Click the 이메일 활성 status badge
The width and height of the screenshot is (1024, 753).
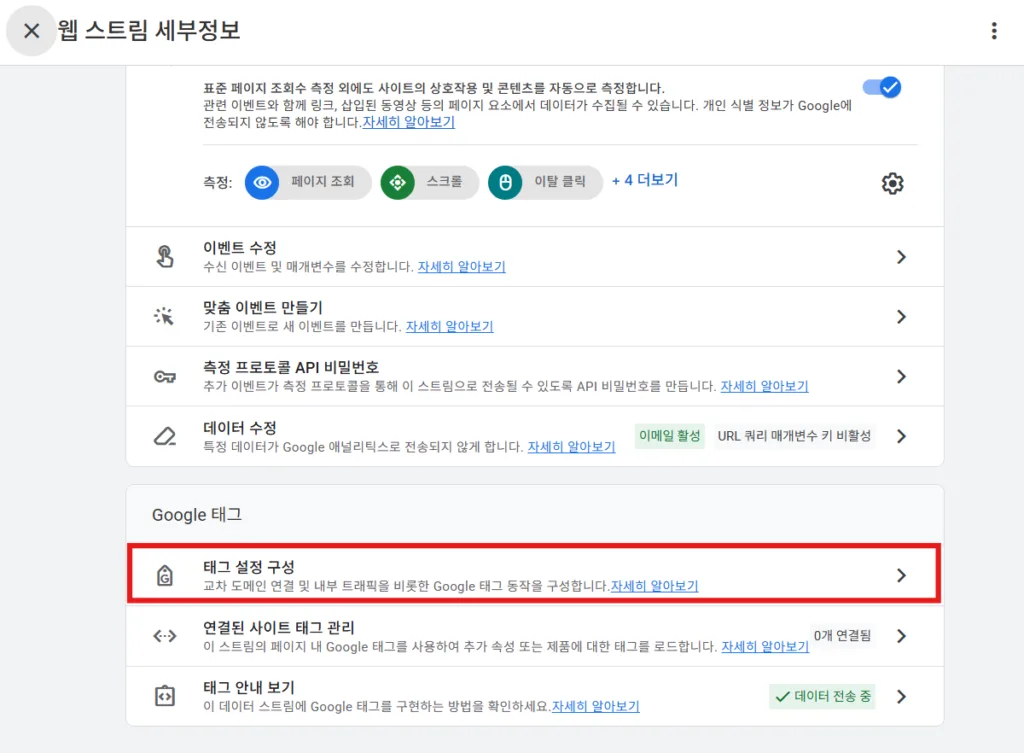coord(669,436)
